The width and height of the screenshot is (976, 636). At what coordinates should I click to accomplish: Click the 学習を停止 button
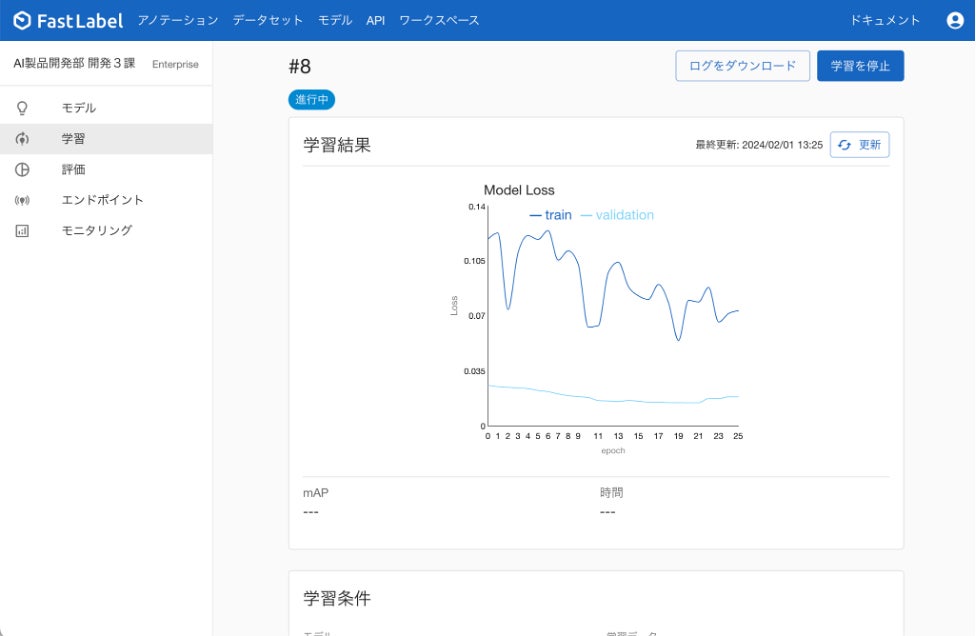(860, 66)
